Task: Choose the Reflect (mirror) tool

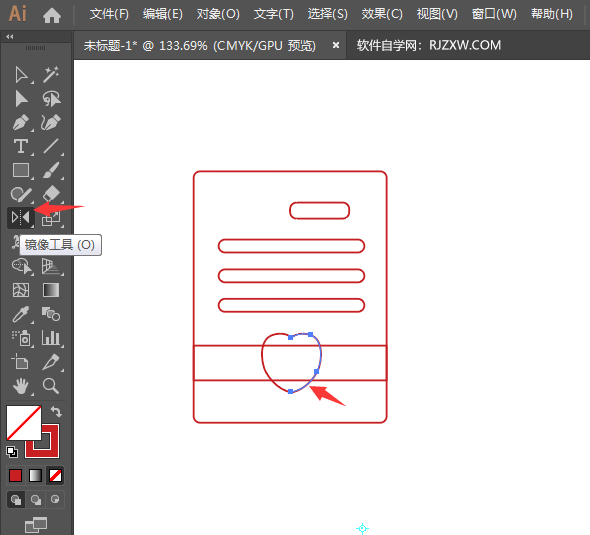Action: point(20,217)
